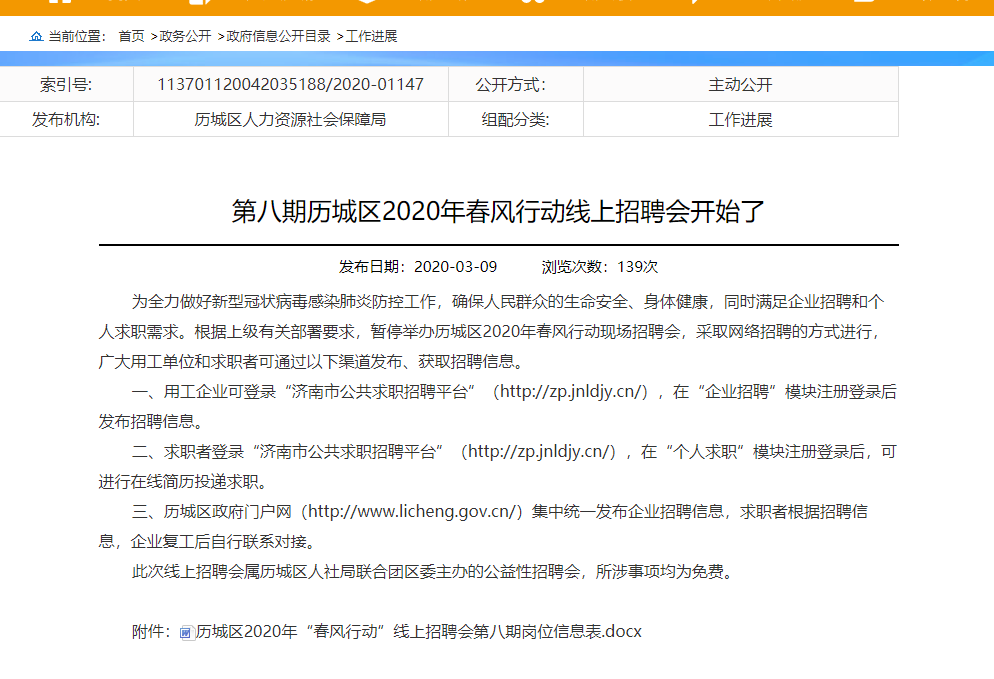Click the zp.jnldjy.cn URL in the 求职者登录 paragraph
The image size is (994, 679).
541,452
